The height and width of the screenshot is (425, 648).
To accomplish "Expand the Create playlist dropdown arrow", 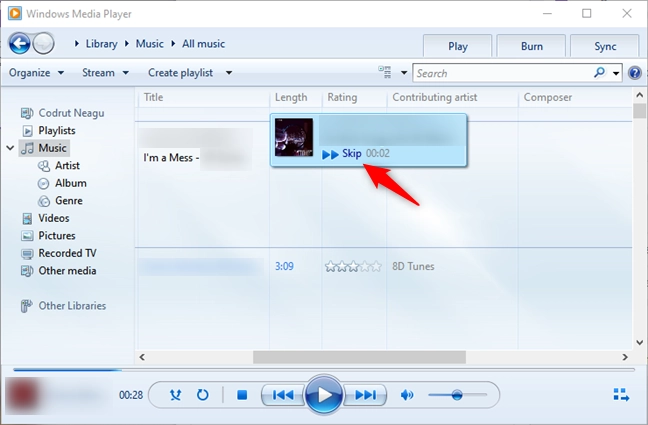I will tap(229, 73).
